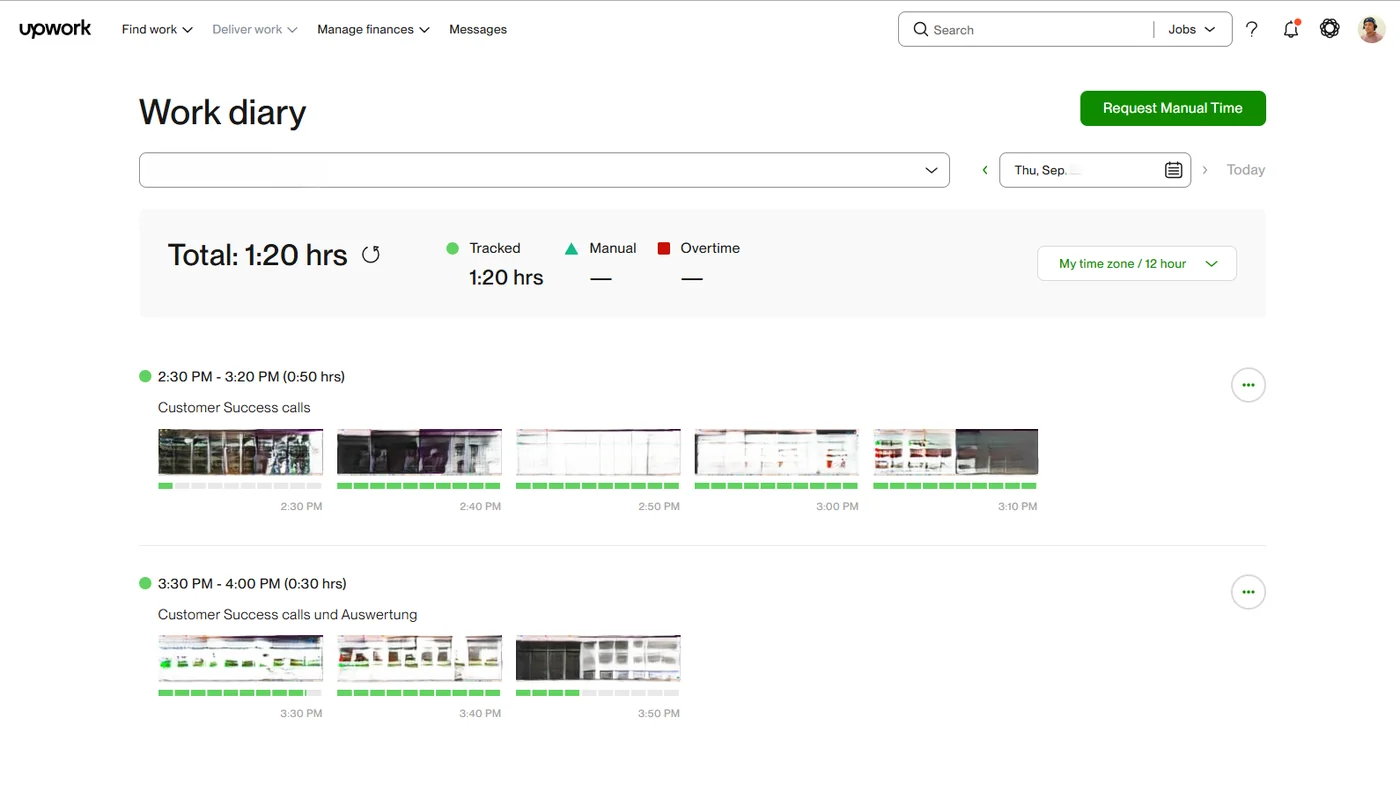Expand the Deliver work menu
The height and width of the screenshot is (799, 1400).
255,30
